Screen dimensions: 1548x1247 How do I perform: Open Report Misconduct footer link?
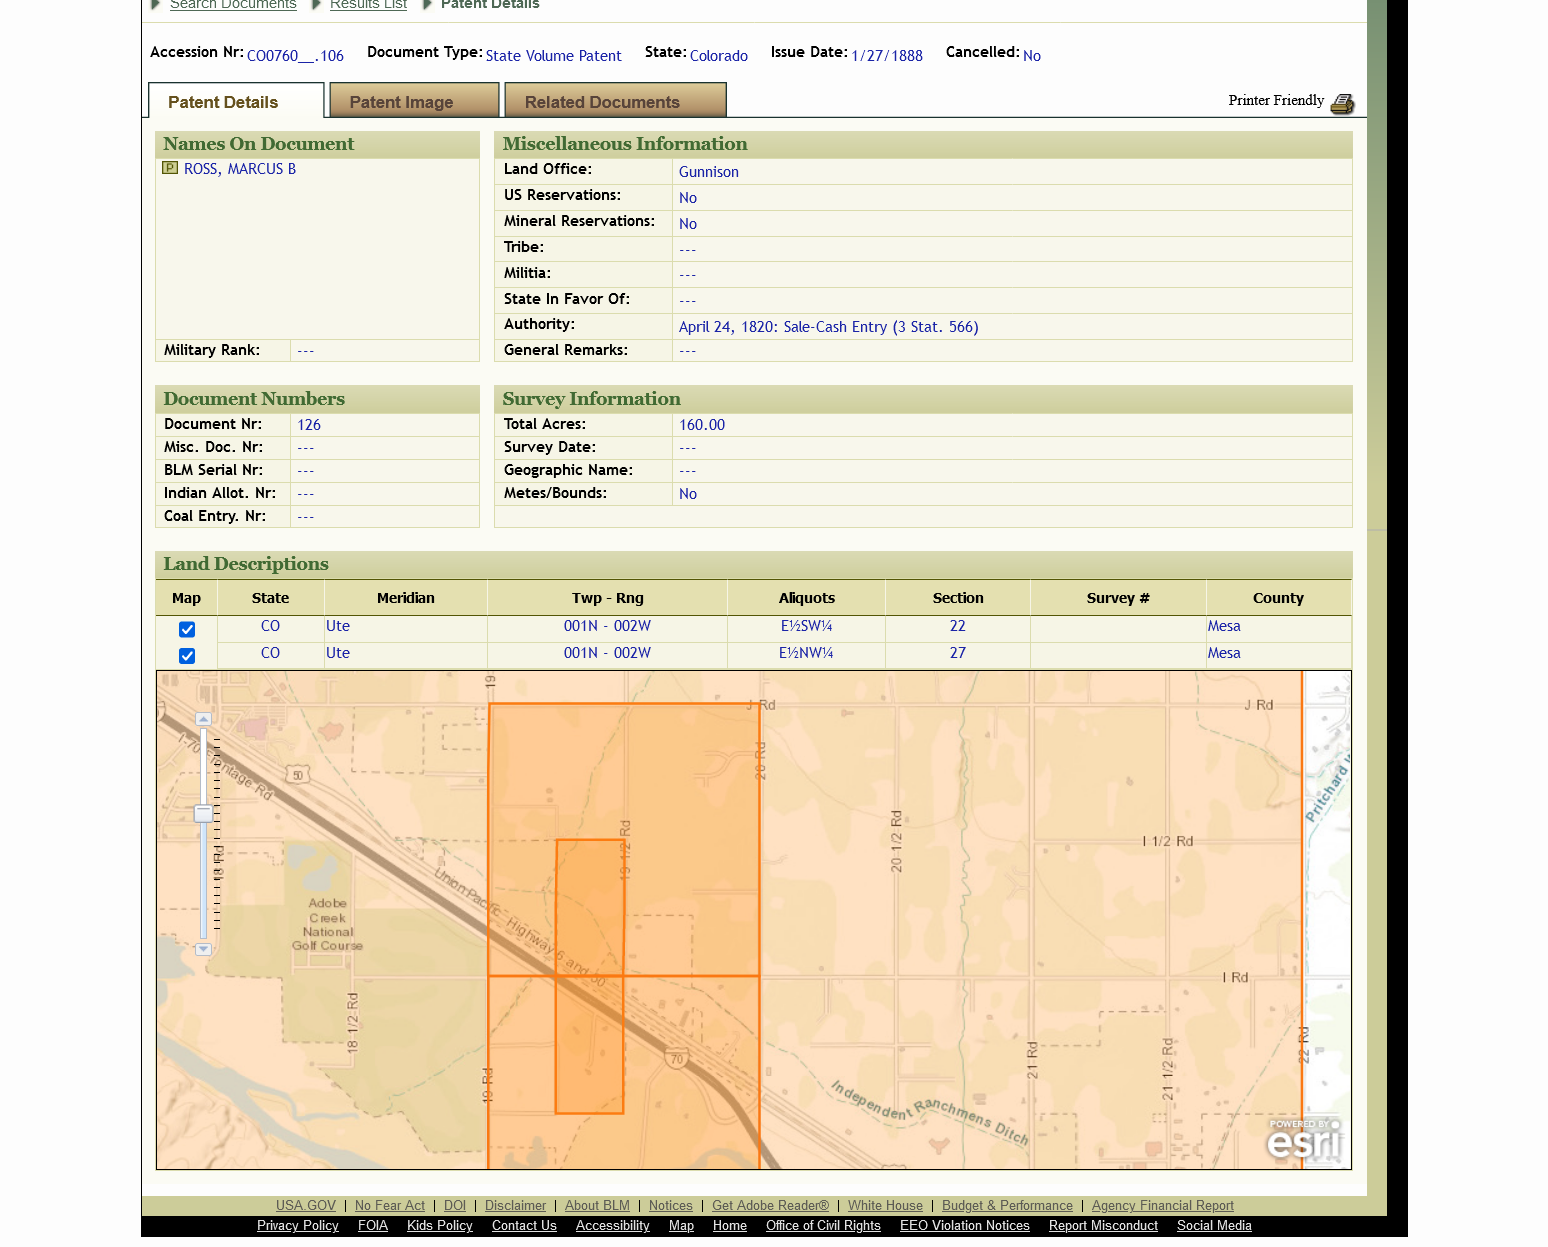click(1103, 1225)
